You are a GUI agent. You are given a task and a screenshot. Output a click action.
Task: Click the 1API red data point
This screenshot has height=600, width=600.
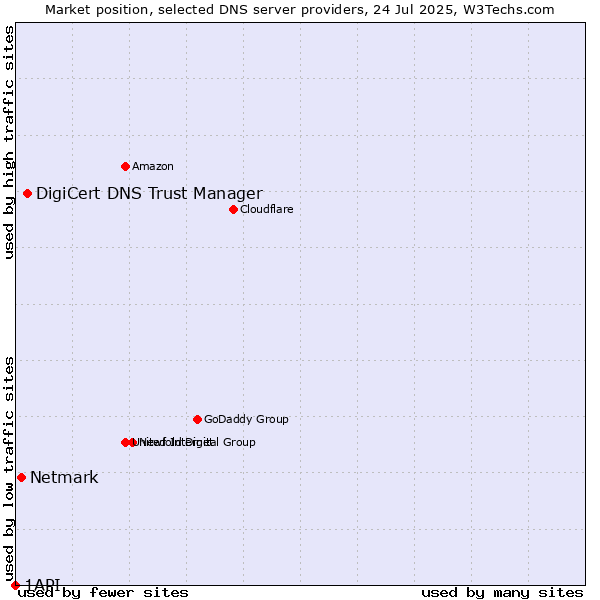coord(15,585)
